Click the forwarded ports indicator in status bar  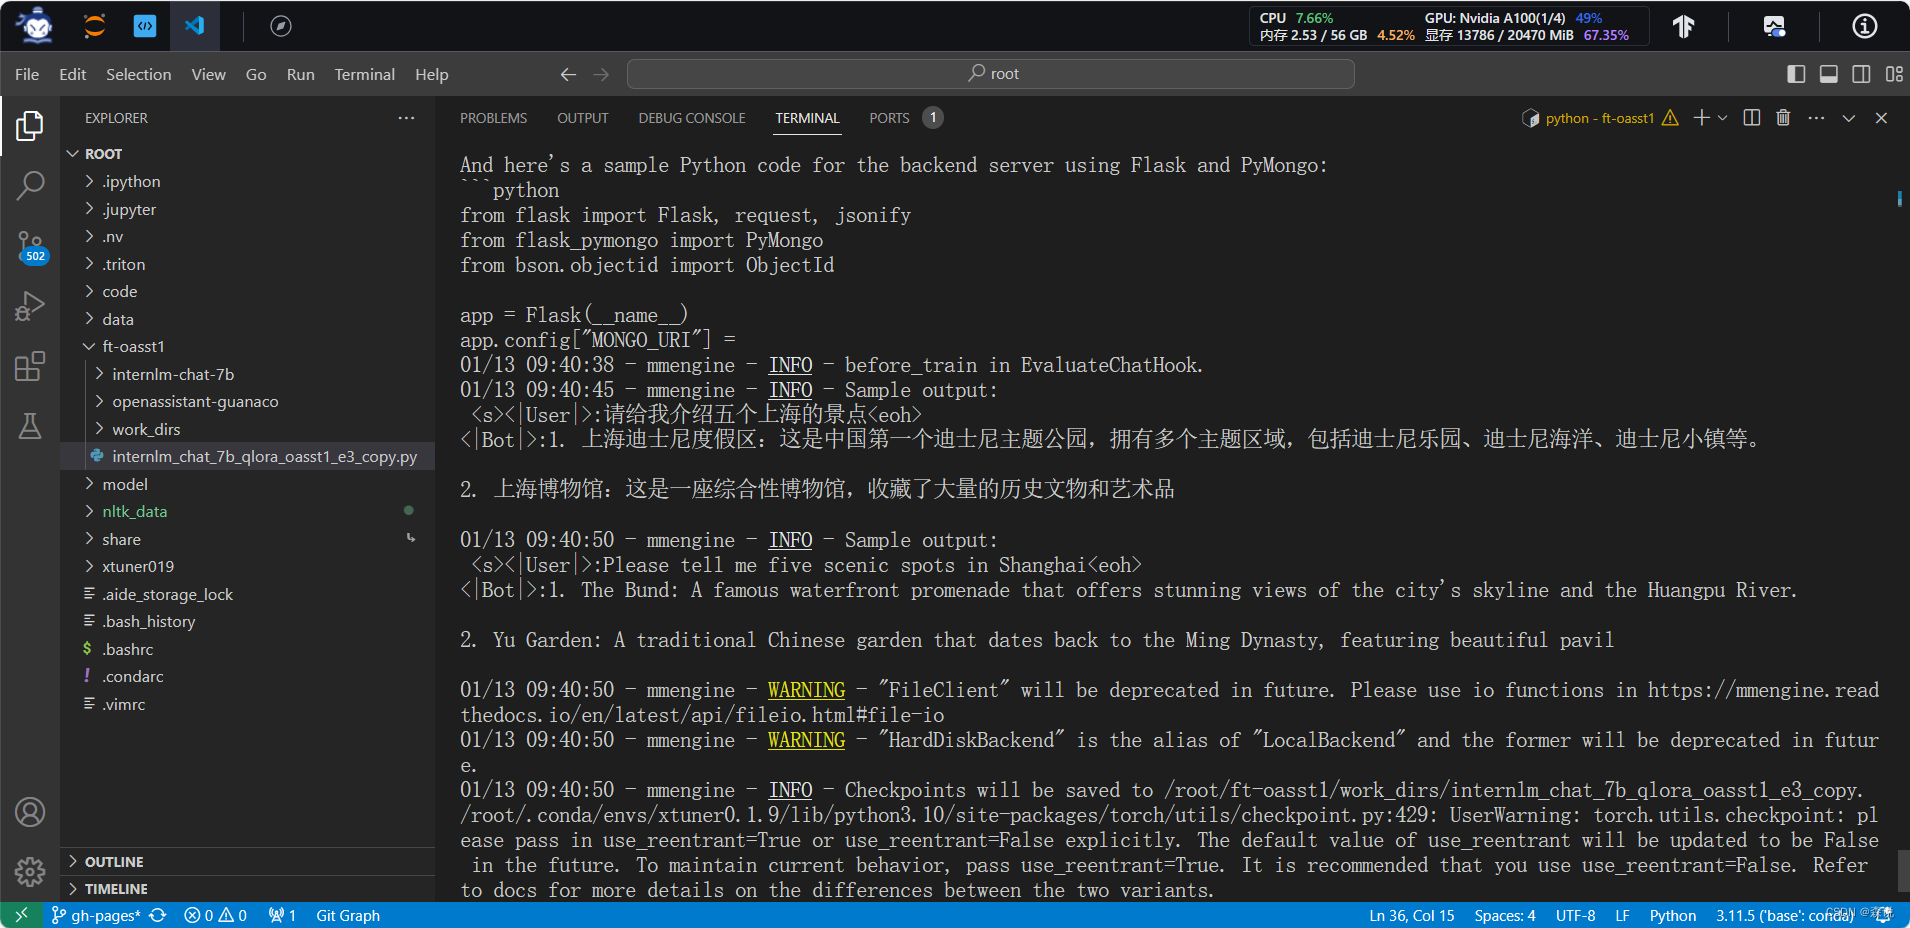[x=282, y=915]
